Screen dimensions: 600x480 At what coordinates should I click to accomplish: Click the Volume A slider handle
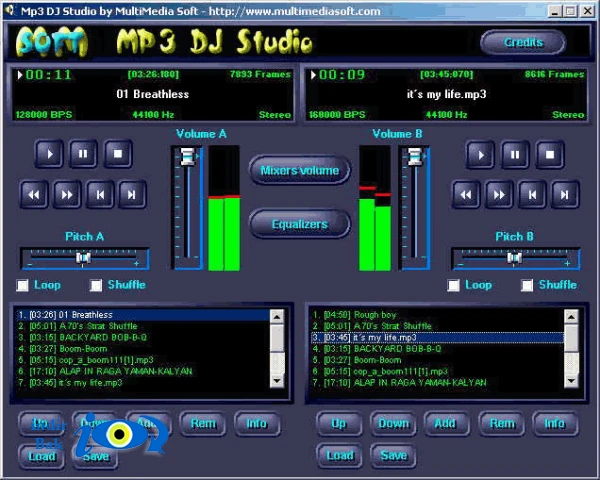tap(188, 156)
